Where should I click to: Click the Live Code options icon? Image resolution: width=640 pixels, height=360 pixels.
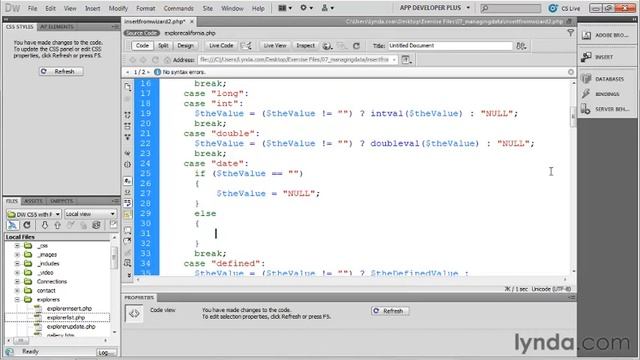click(x=246, y=46)
